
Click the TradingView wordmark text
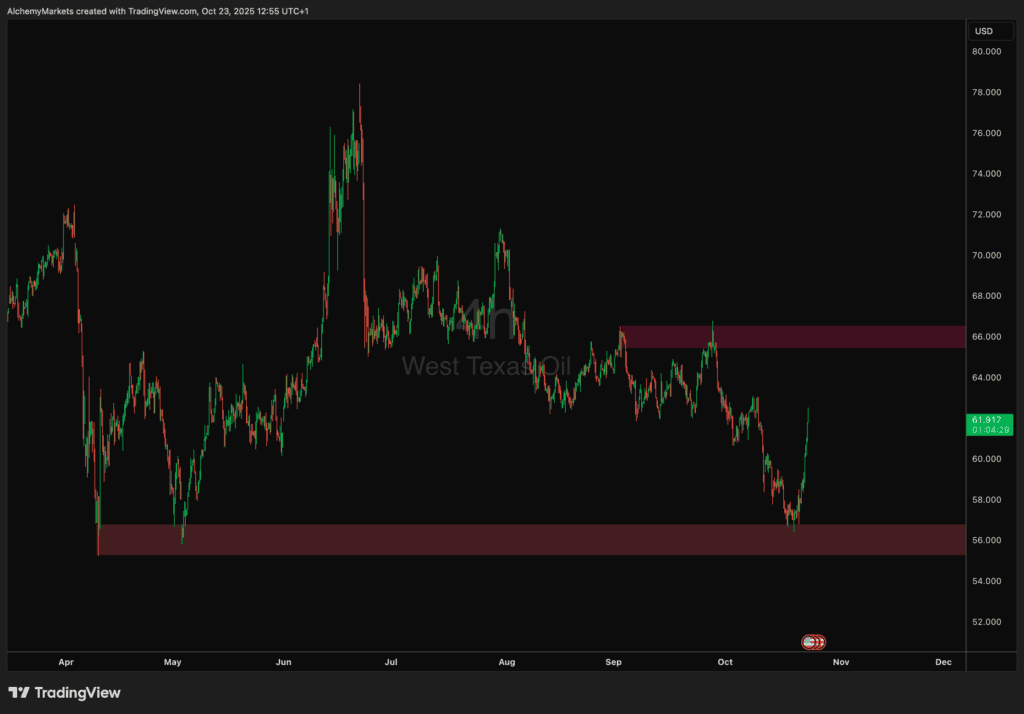coord(77,692)
